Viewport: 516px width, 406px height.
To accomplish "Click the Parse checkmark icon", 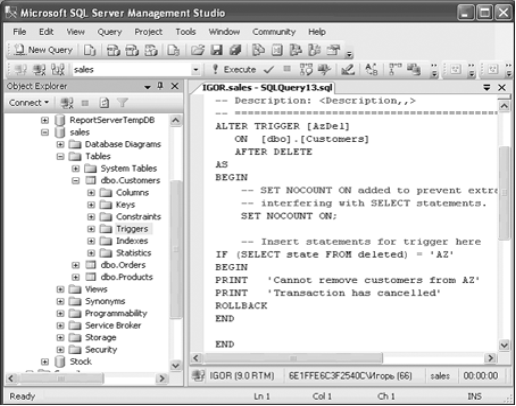I will click(269, 69).
